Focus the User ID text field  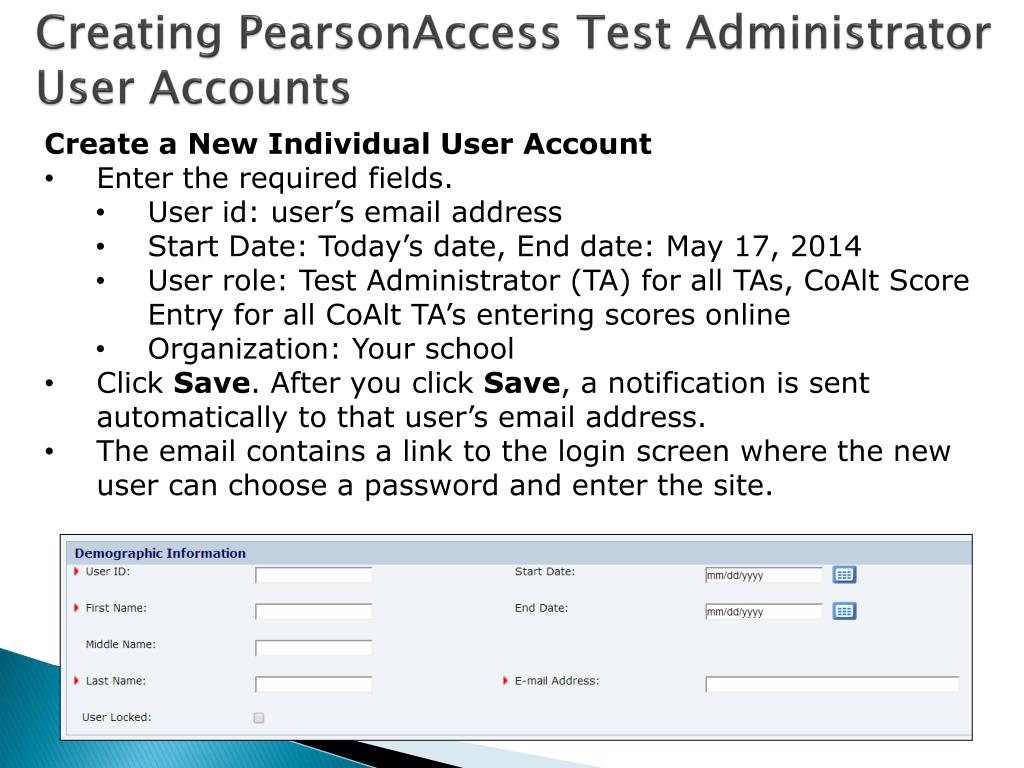click(x=313, y=575)
